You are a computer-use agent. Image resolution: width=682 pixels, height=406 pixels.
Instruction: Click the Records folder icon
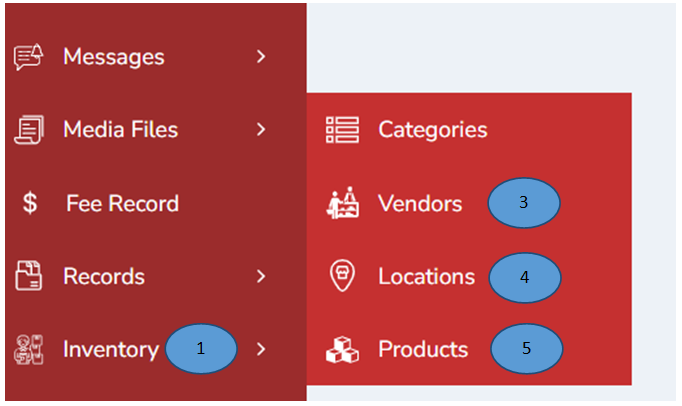pyautogui.click(x=27, y=277)
